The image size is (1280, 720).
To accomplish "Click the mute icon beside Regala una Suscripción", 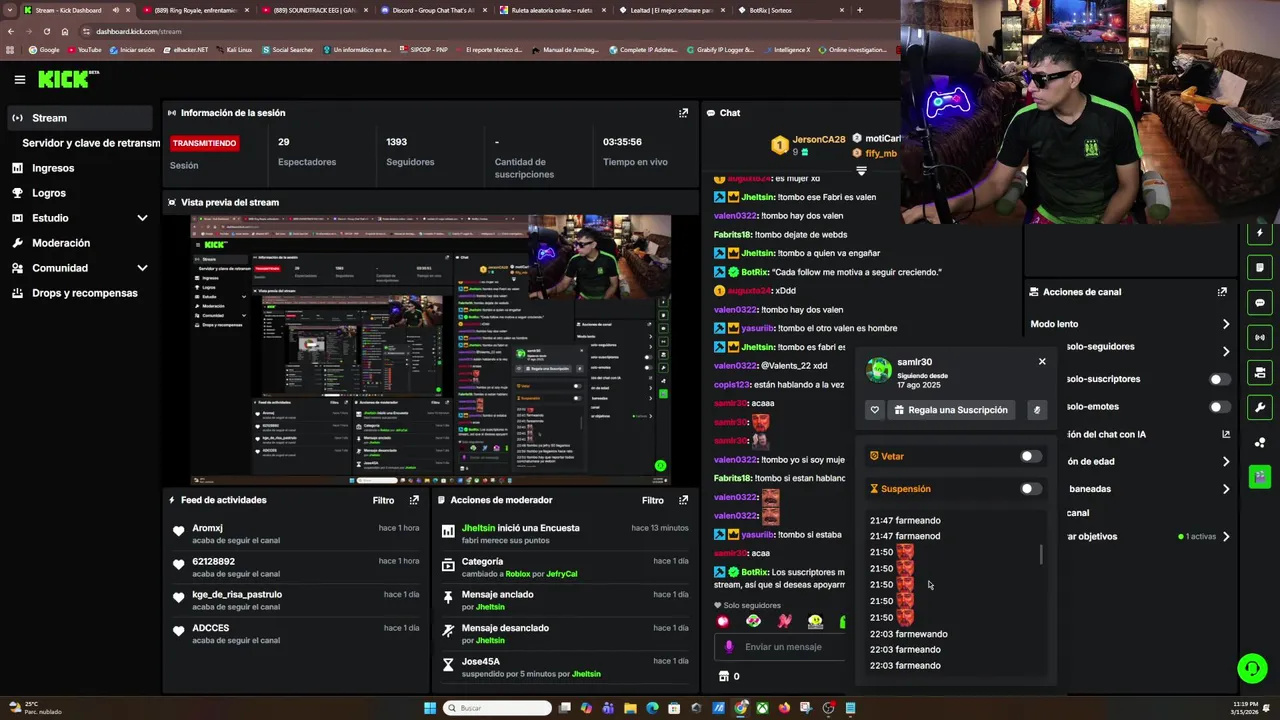I will pos(1036,410).
